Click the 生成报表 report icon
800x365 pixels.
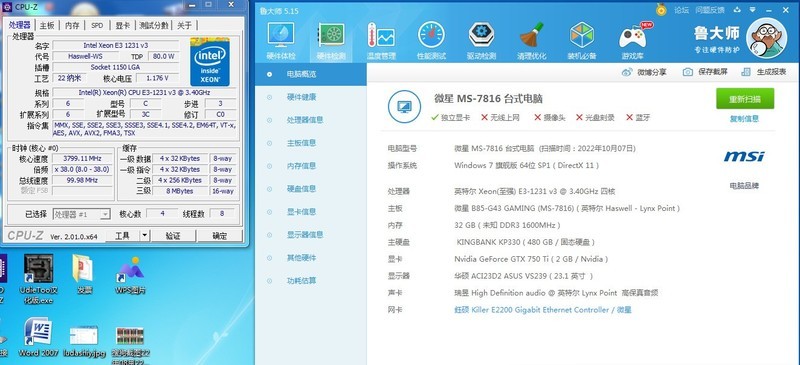coord(746,72)
